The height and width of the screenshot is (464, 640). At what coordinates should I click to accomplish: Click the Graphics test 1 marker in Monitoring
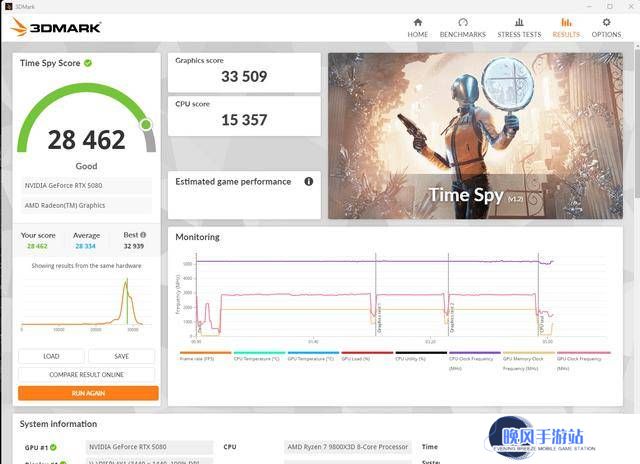[x=379, y=319]
